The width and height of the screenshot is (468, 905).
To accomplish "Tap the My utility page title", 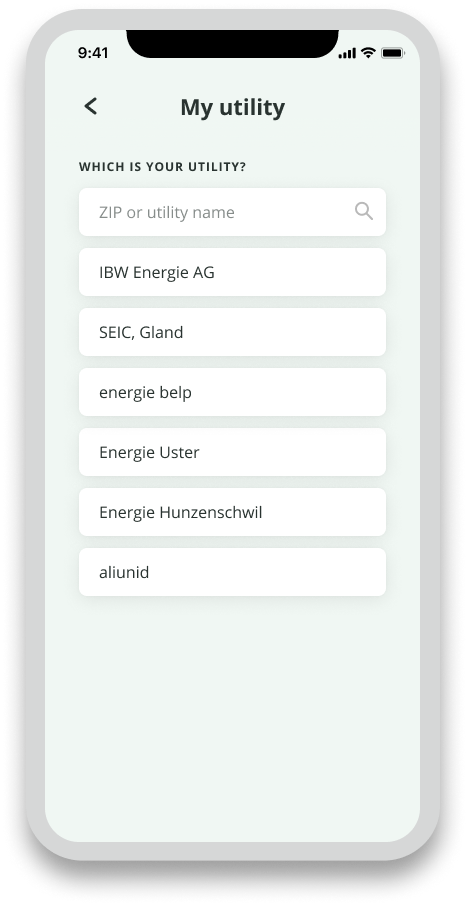I will tap(233, 107).
